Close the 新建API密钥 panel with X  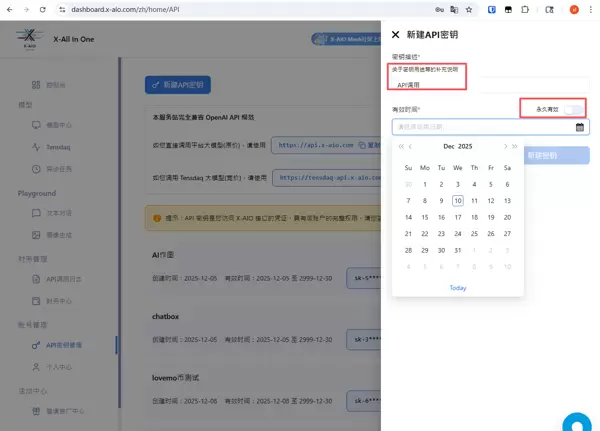coord(396,34)
